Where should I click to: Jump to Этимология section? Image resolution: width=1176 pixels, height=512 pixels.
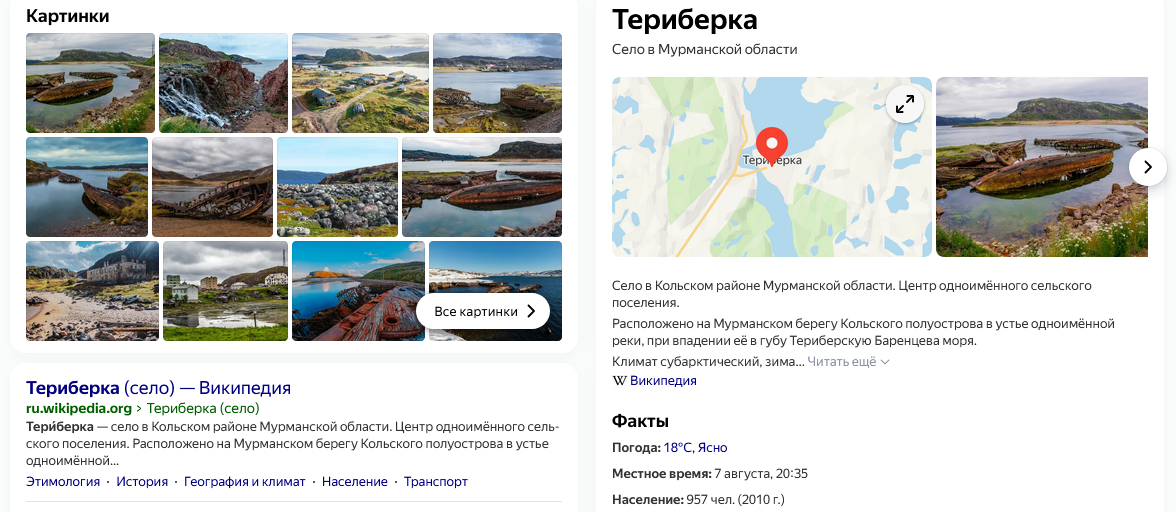coord(63,482)
